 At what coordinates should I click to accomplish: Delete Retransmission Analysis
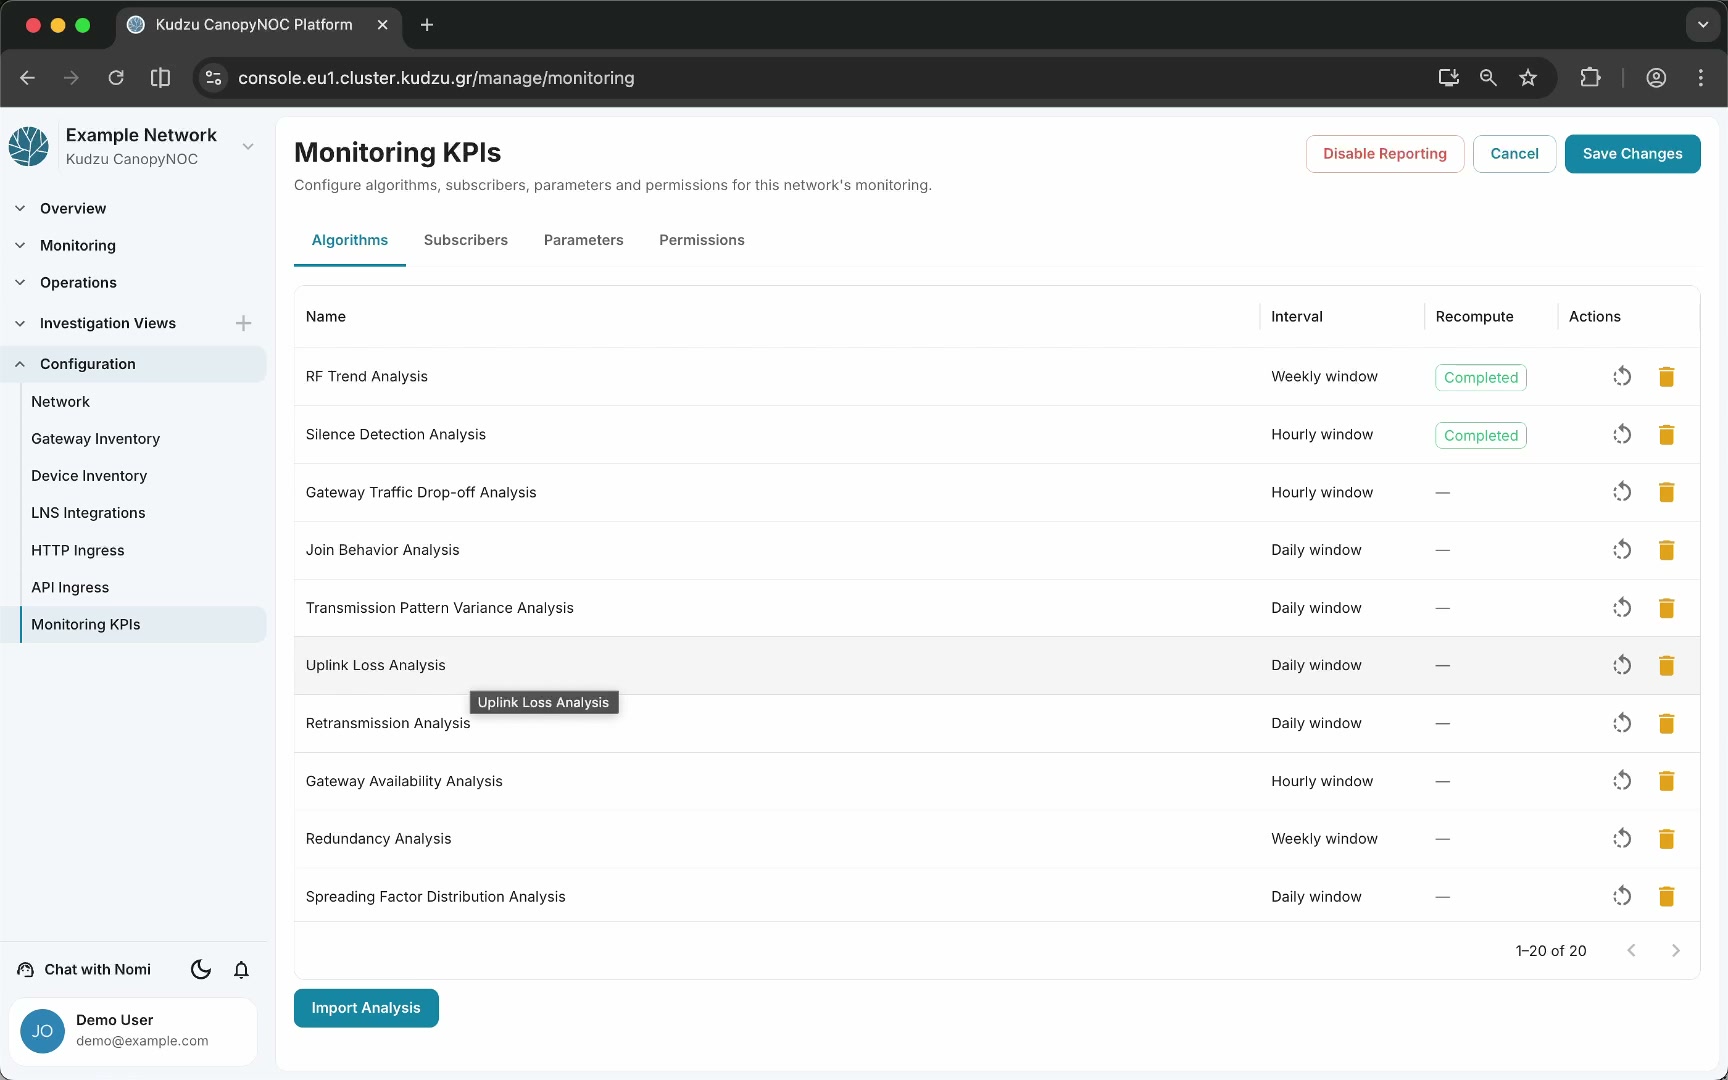tap(1666, 723)
